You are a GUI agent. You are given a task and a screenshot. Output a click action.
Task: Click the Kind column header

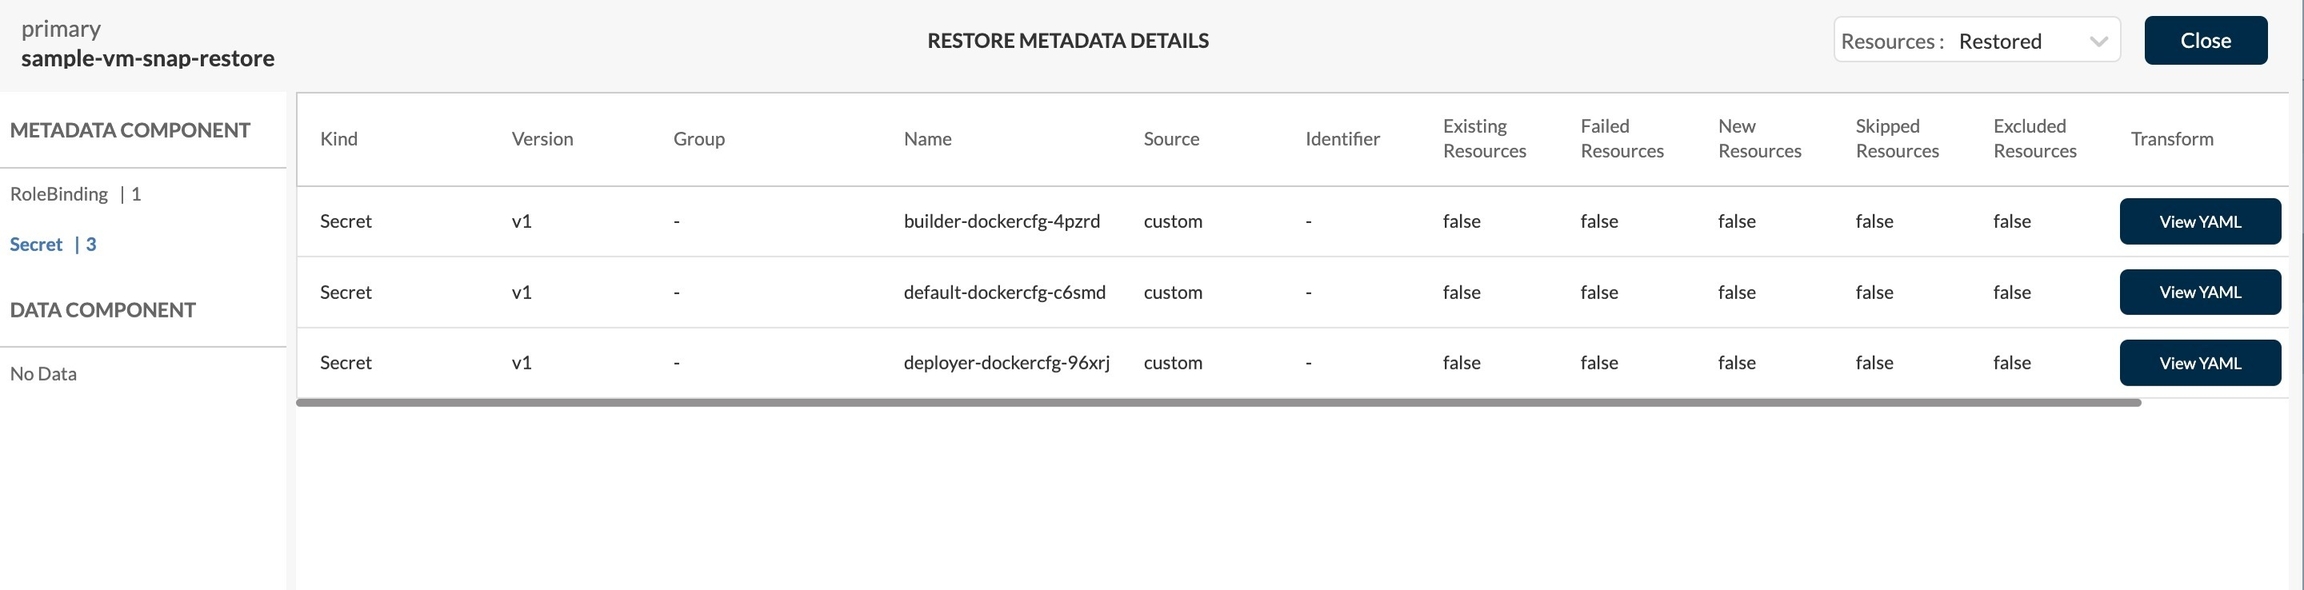pos(339,139)
